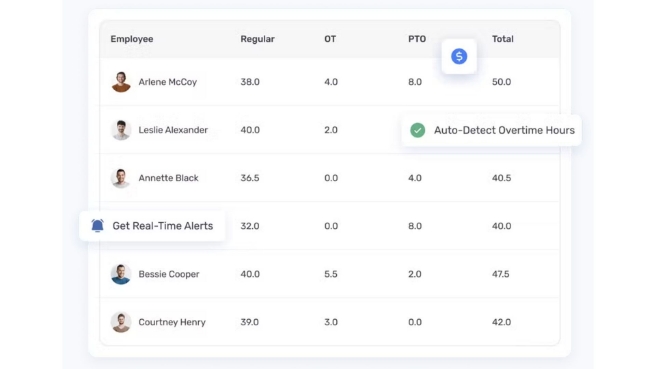Click the regular hours value 32.0
Viewport: 656px width, 369px height.
tap(250, 226)
